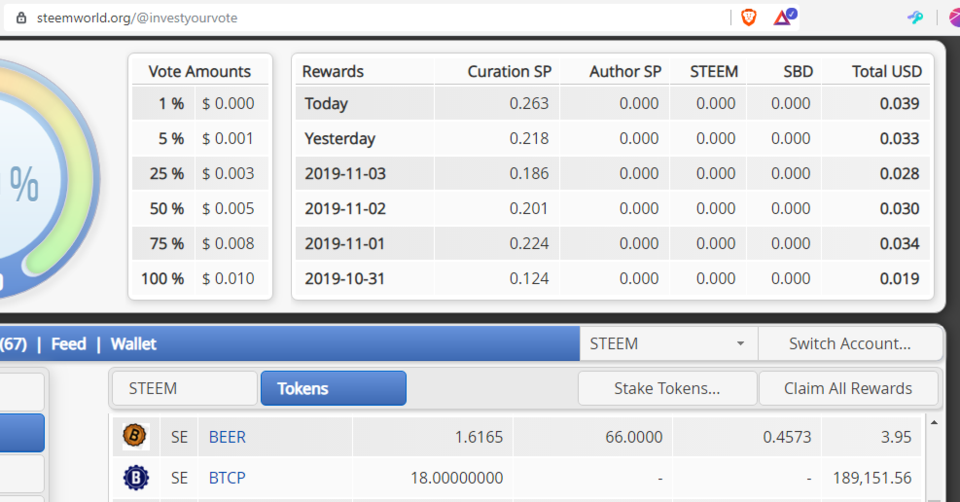
Task: Click the key extension icon in the toolbar
Action: pos(915,17)
